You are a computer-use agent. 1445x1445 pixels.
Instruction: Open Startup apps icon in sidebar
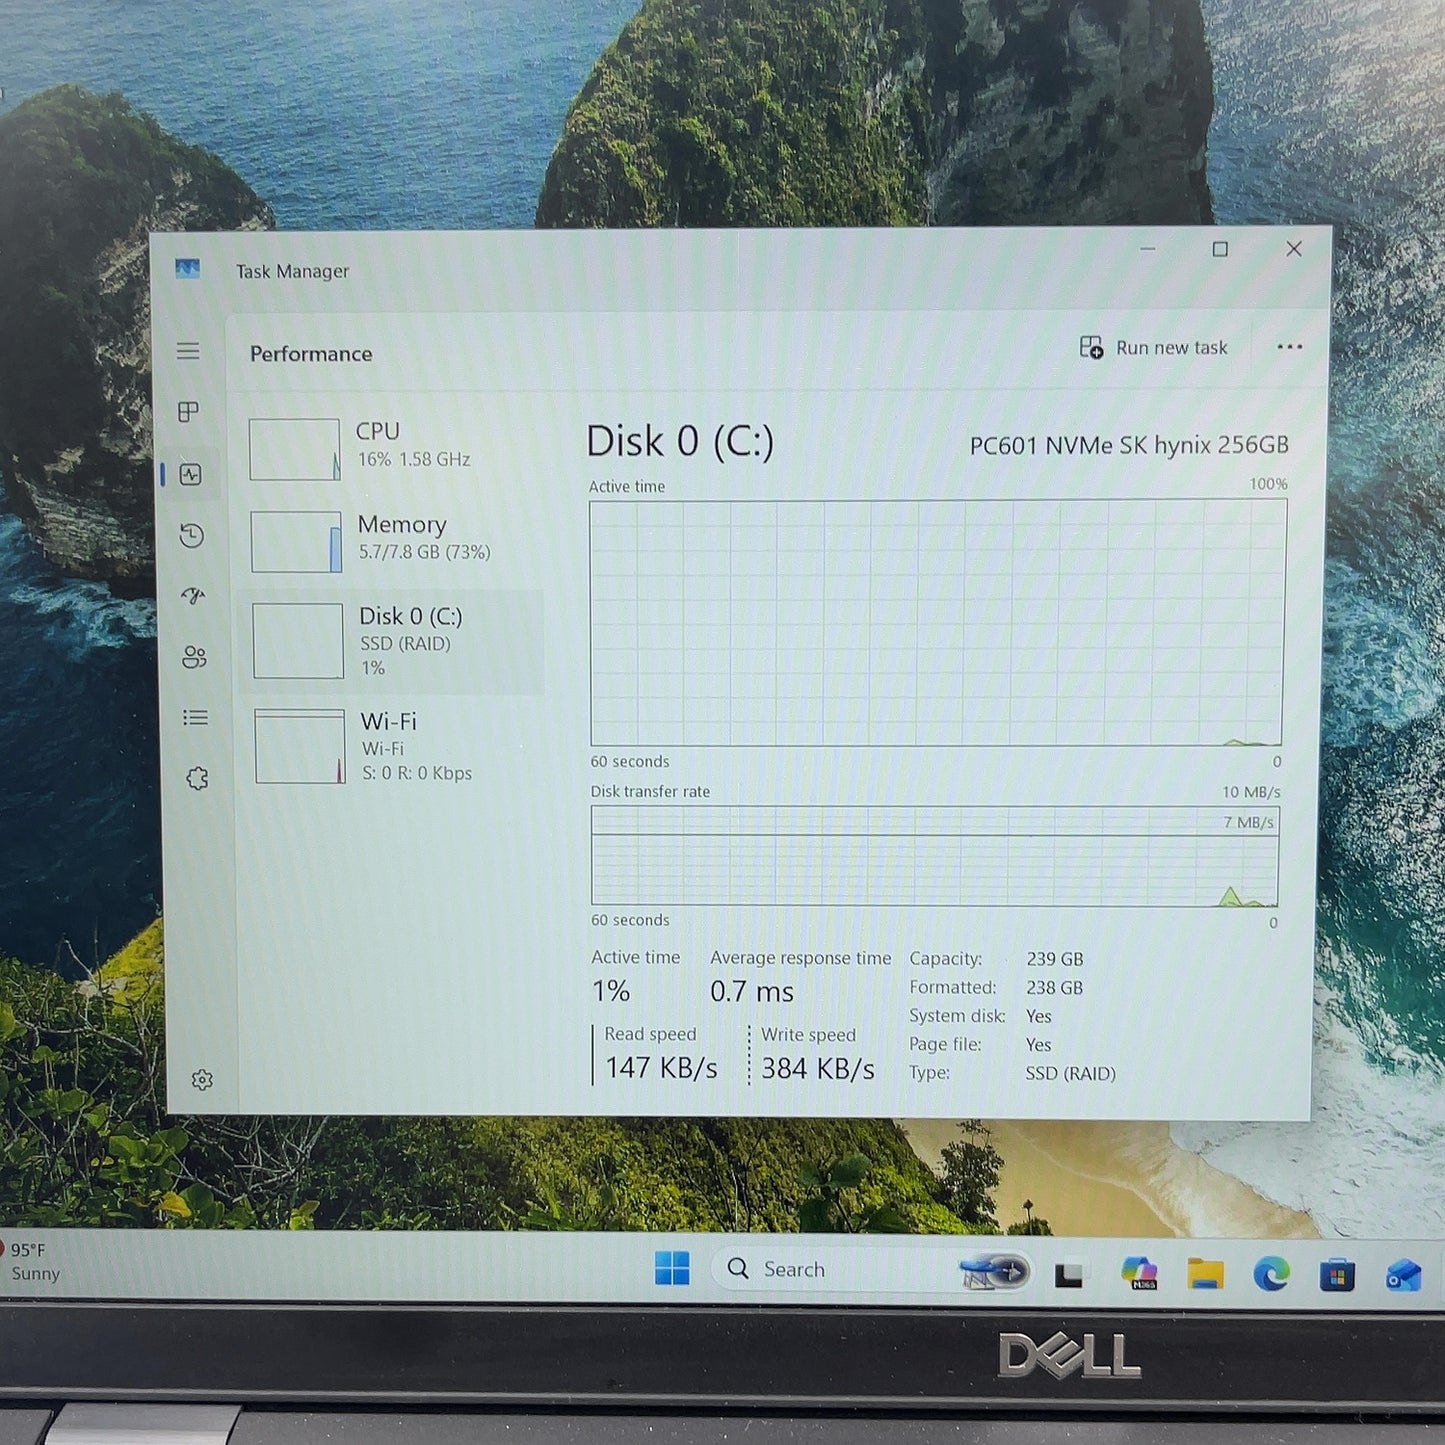193,596
